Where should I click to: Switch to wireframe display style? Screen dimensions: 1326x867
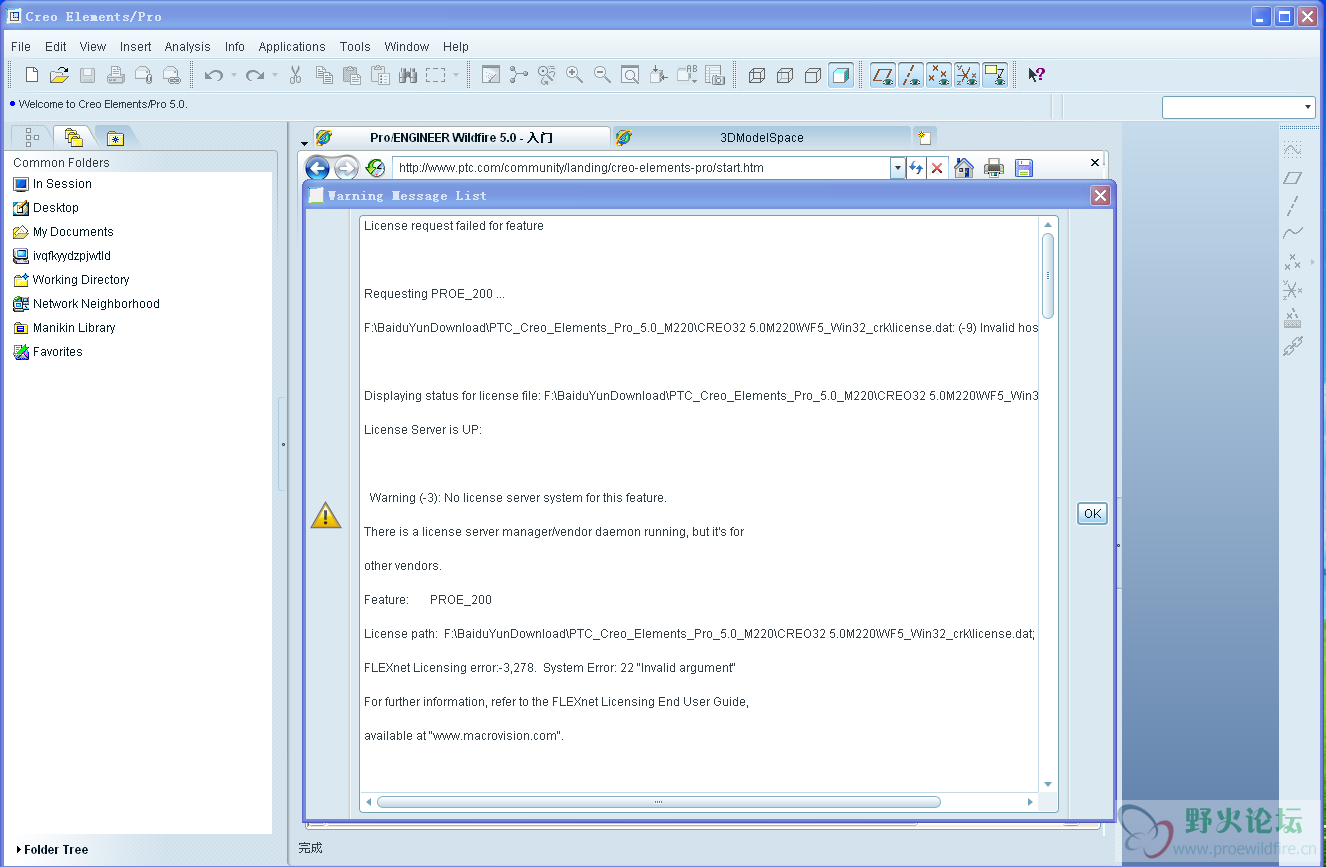tap(757, 75)
